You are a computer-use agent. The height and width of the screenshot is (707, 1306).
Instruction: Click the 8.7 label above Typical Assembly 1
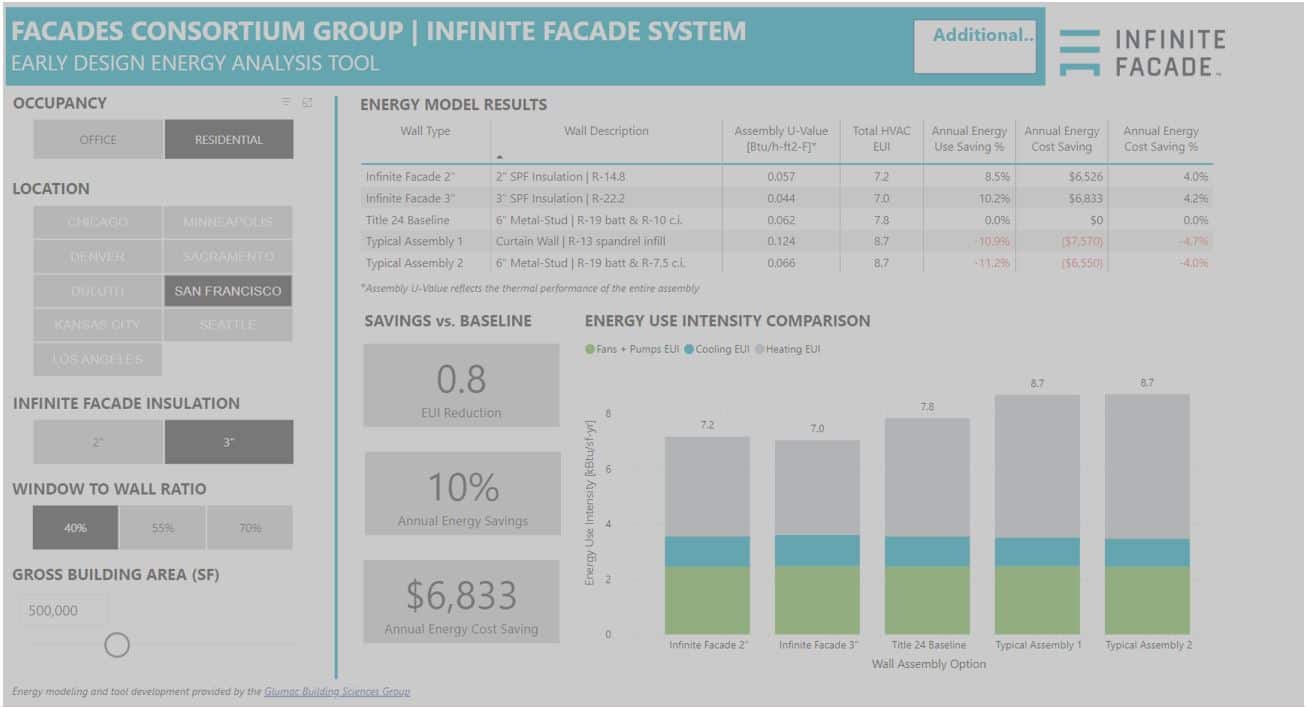pos(1037,383)
